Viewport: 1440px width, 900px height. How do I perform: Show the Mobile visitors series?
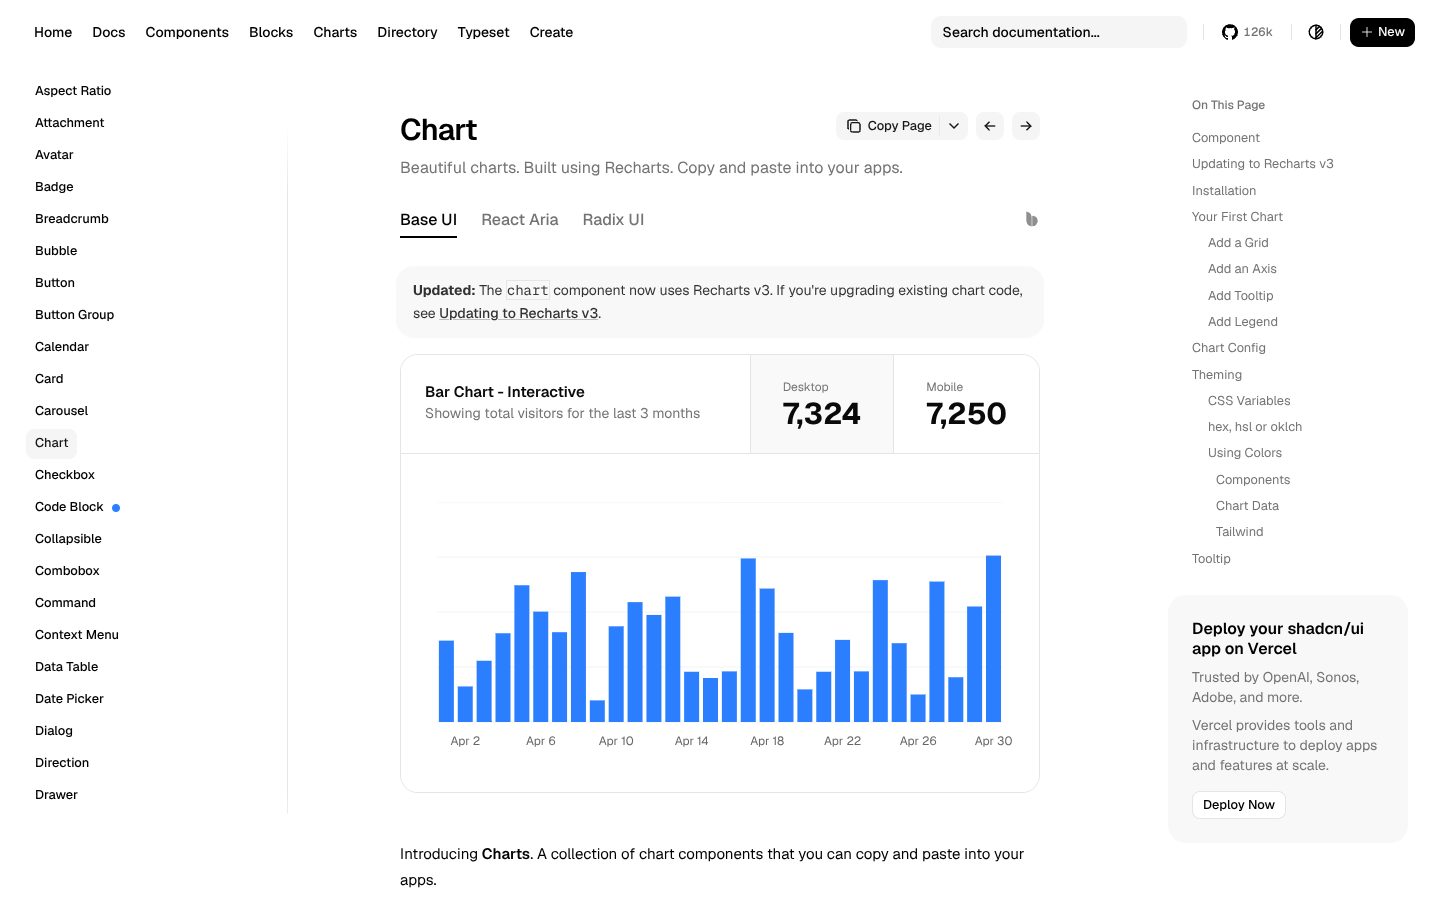[966, 404]
